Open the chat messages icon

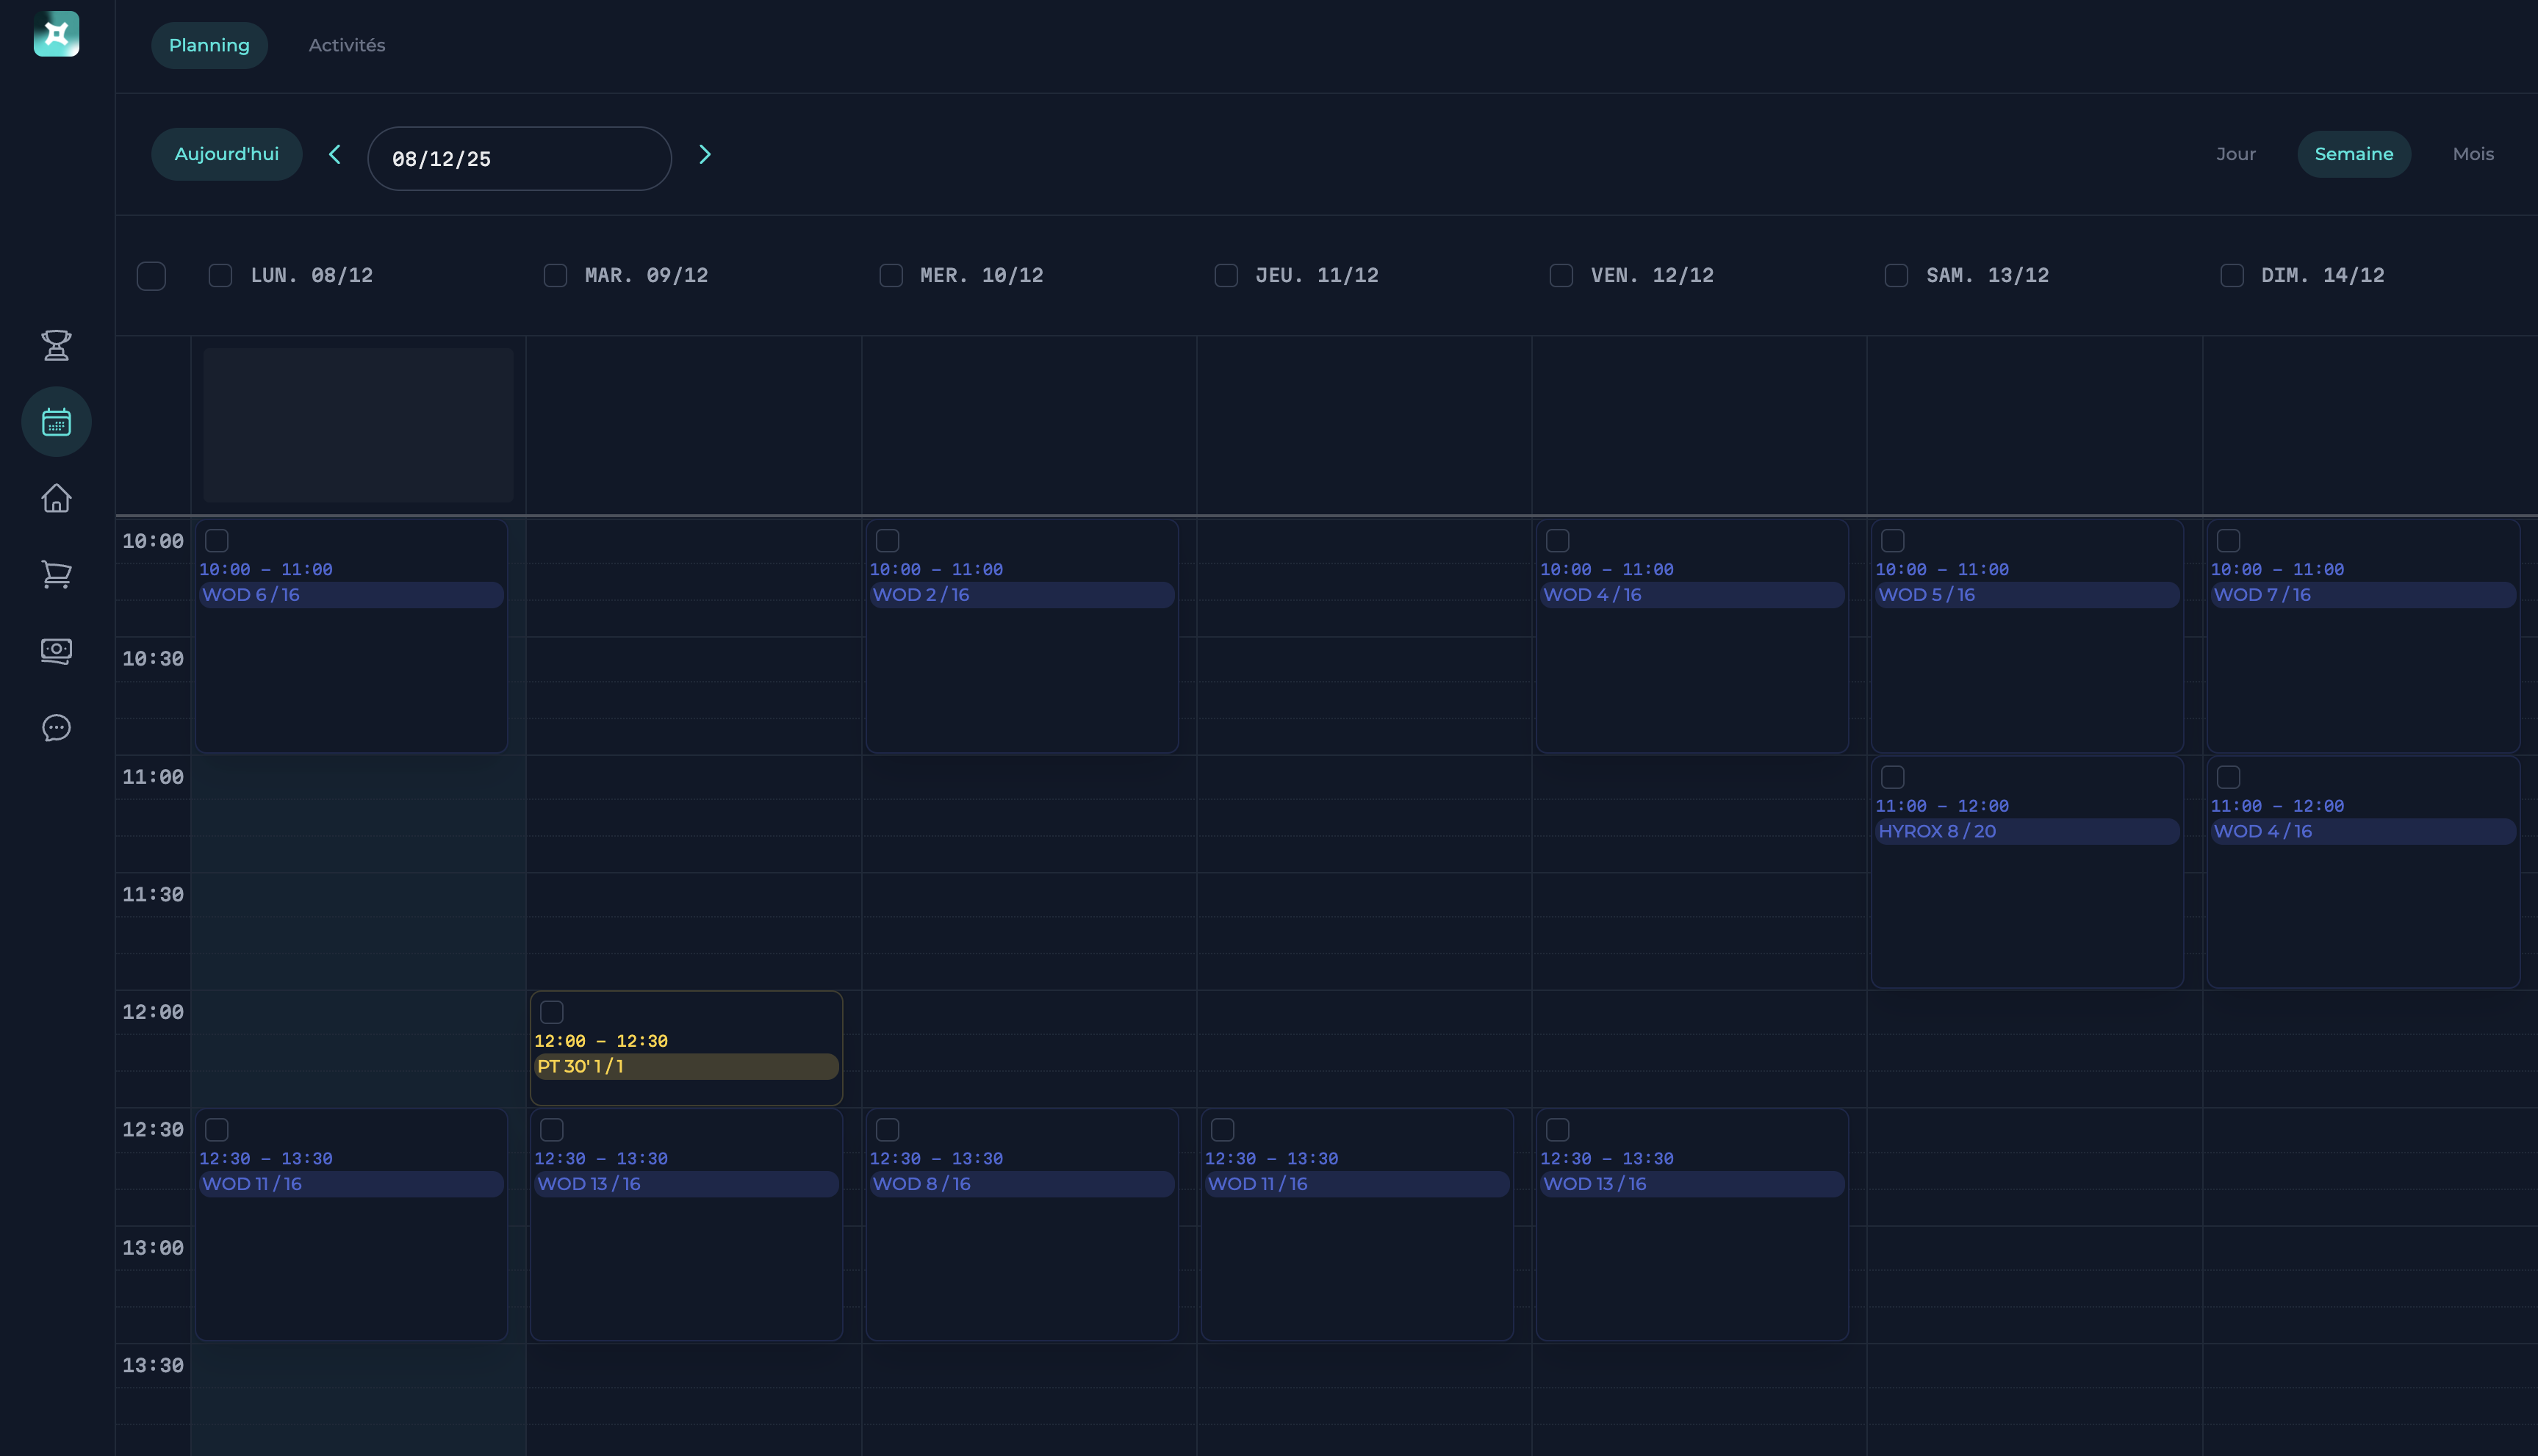pyautogui.click(x=56, y=728)
